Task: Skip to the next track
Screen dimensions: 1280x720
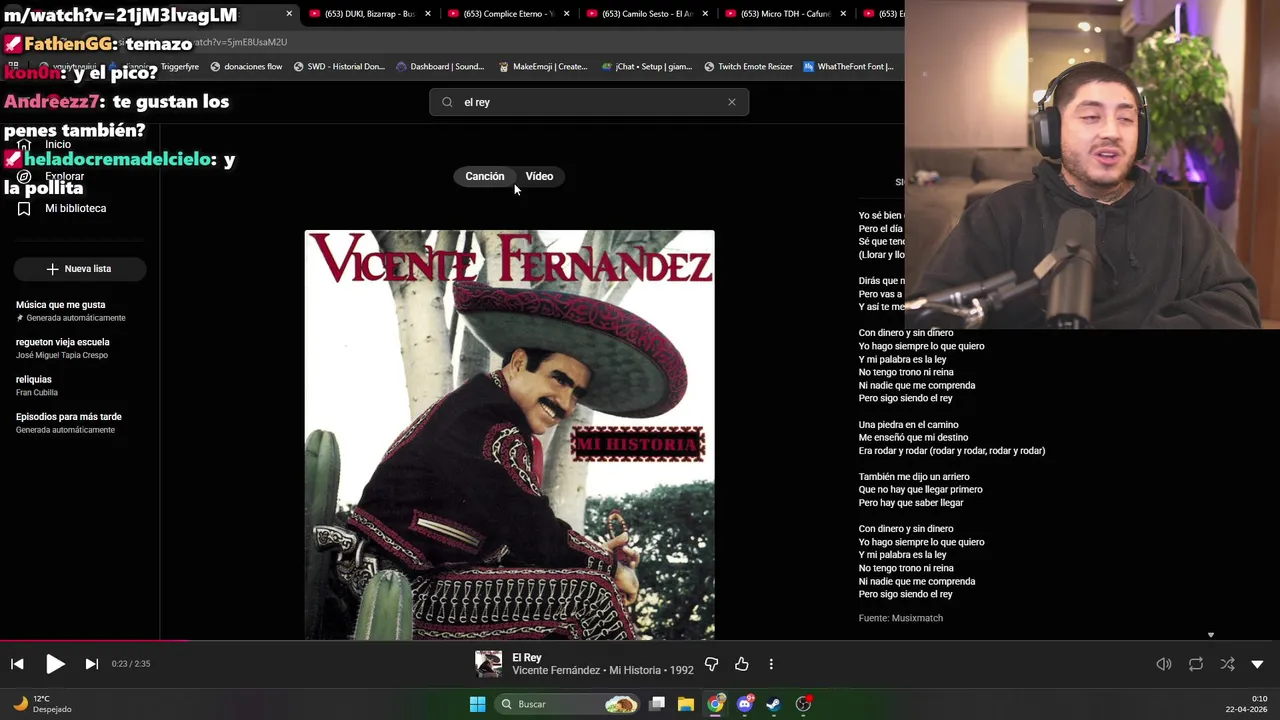Action: (x=91, y=664)
